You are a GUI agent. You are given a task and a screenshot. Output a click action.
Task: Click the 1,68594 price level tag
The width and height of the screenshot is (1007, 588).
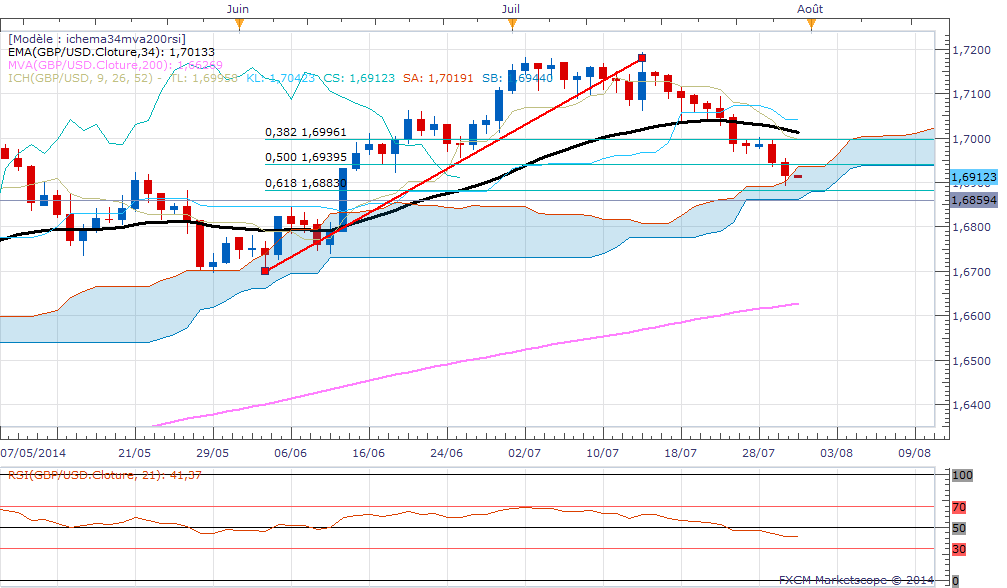(971, 200)
